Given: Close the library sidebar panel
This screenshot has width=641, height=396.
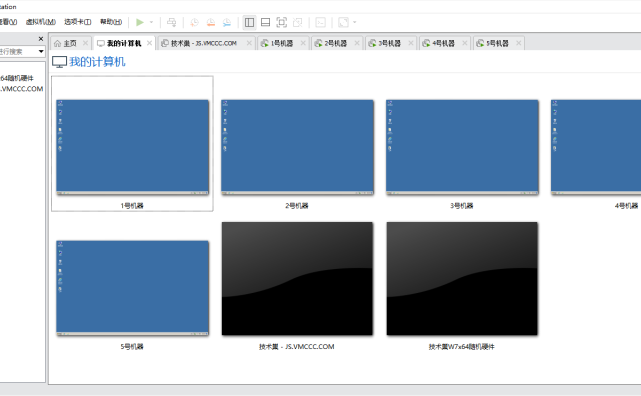Looking at the screenshot, I should tap(40, 39).
